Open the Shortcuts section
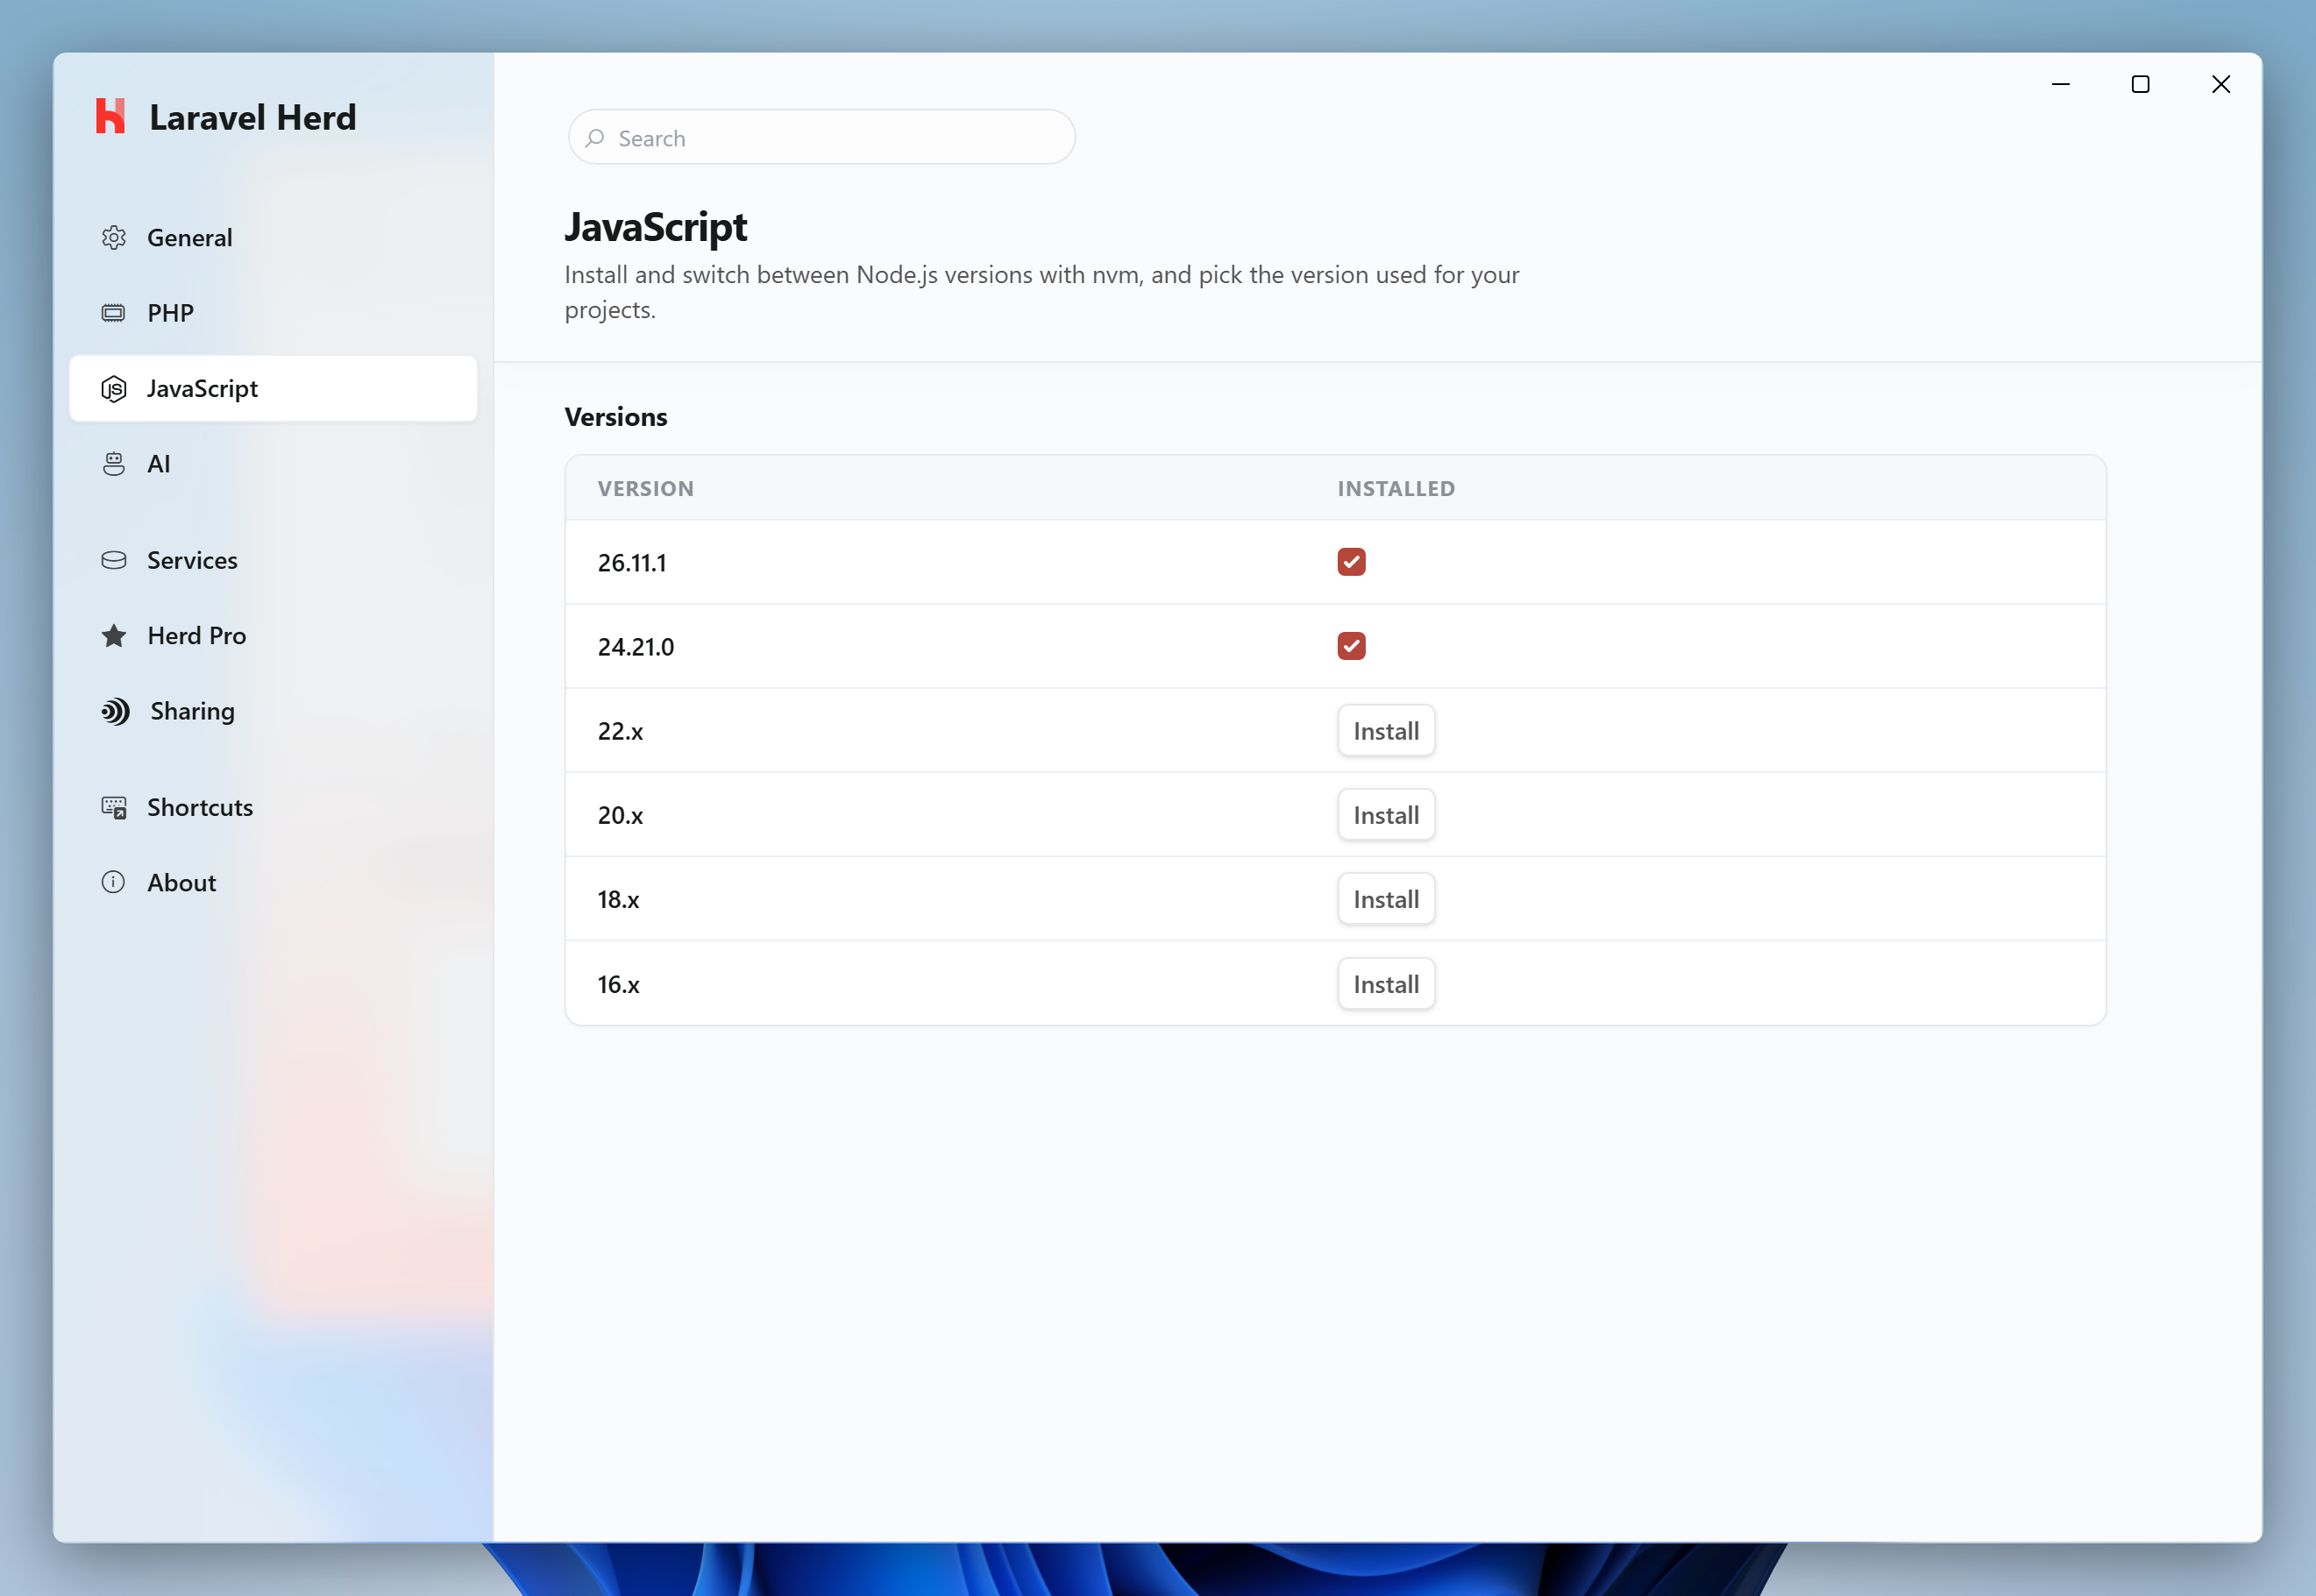2316x1596 pixels. click(x=273, y=807)
